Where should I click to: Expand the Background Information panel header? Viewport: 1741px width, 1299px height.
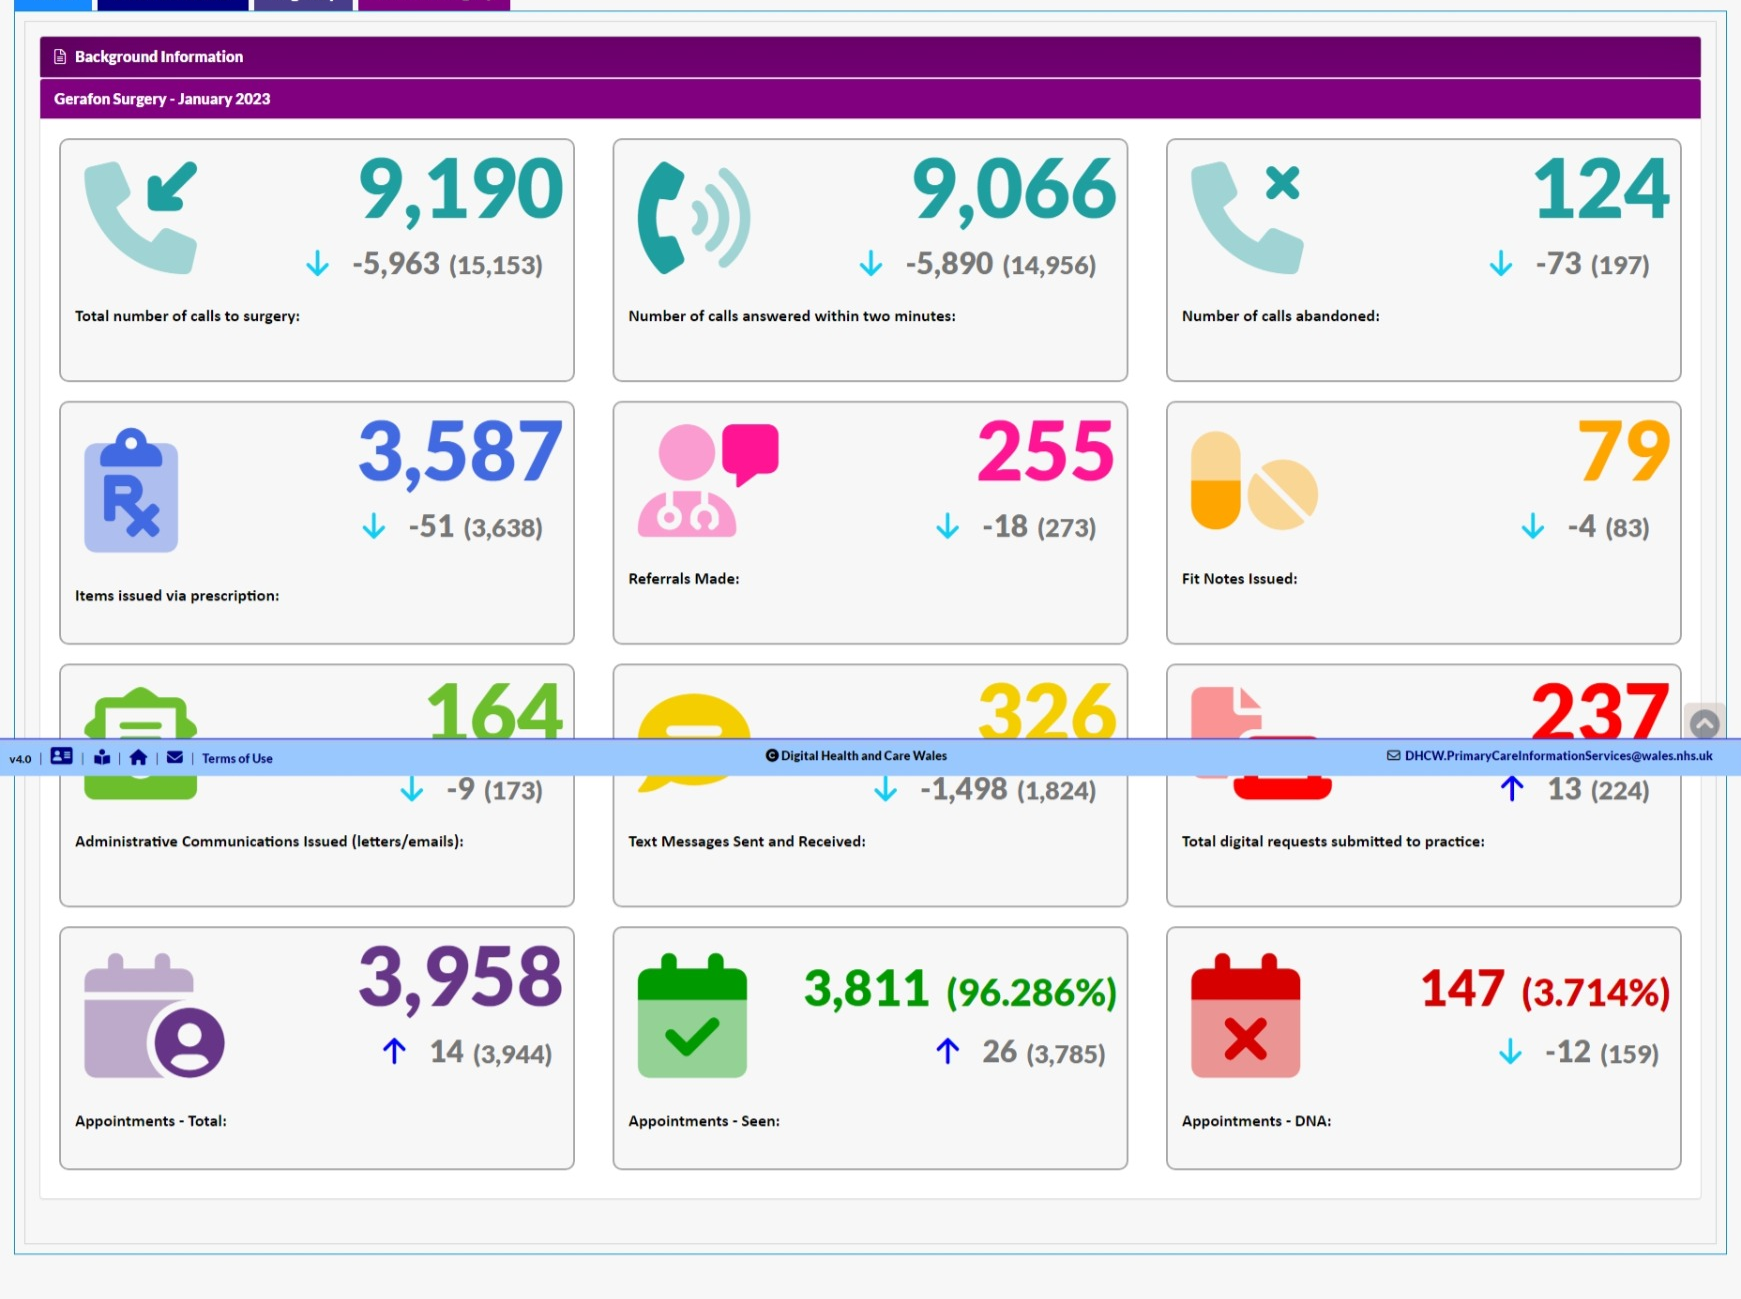click(159, 57)
